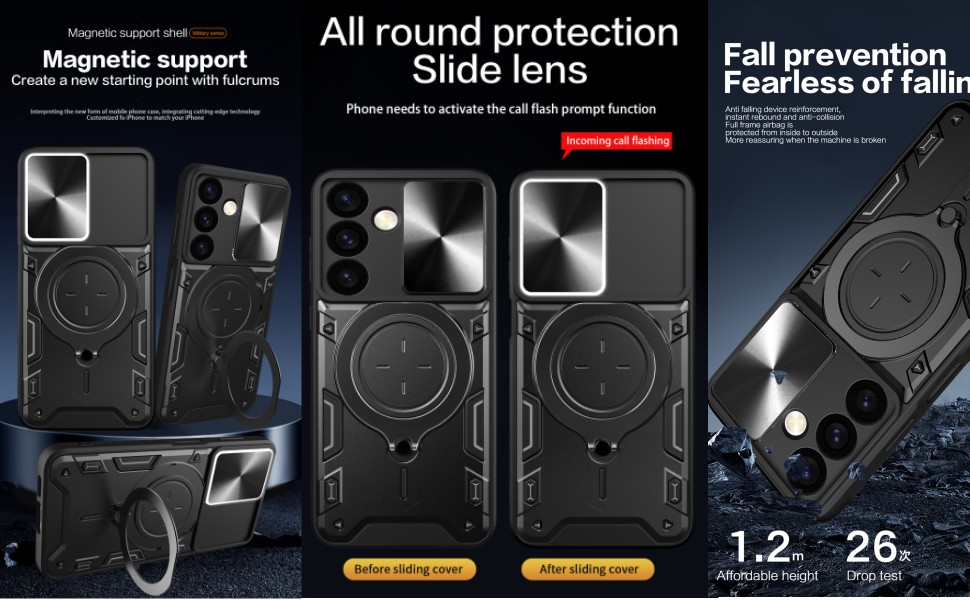
Task: Click the 'Magnetic support' heading
Action: coord(145,59)
